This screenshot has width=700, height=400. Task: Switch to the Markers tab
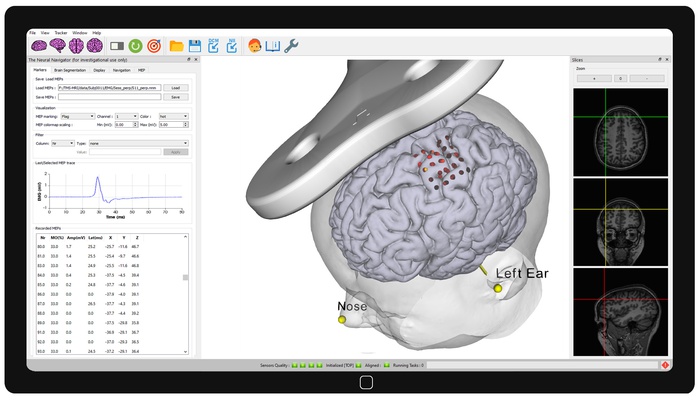(40, 70)
